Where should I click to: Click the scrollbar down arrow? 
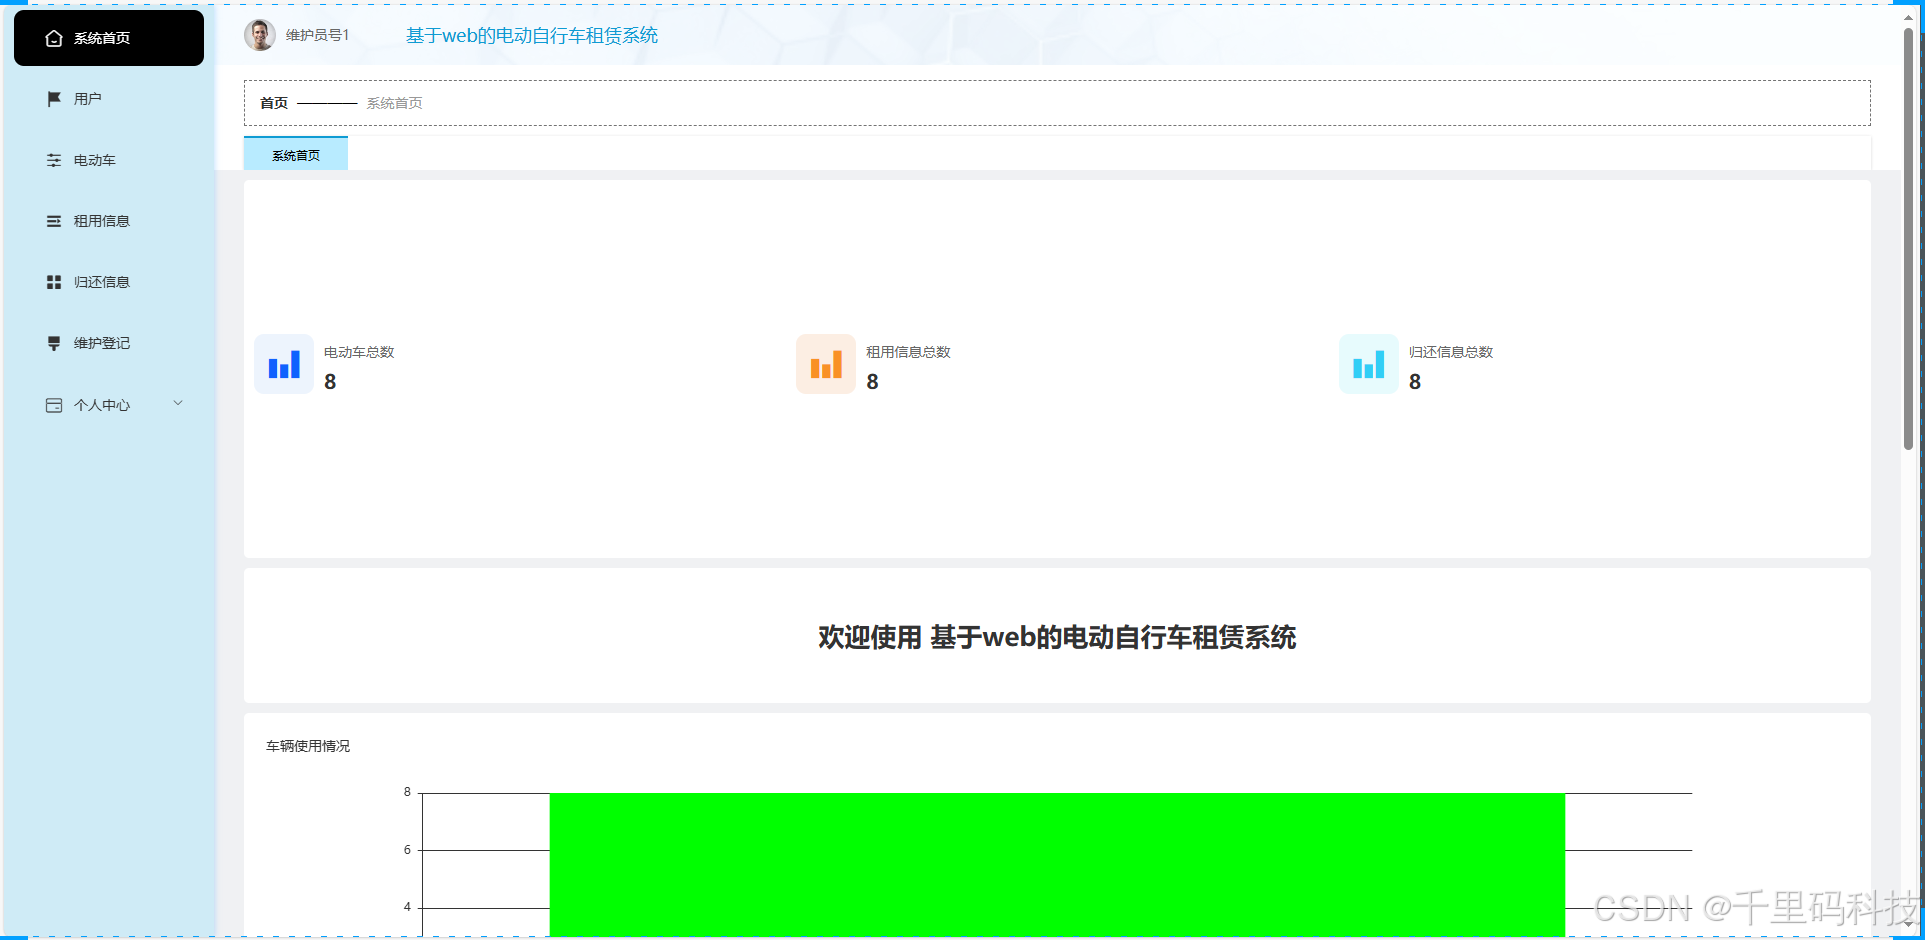1908,925
